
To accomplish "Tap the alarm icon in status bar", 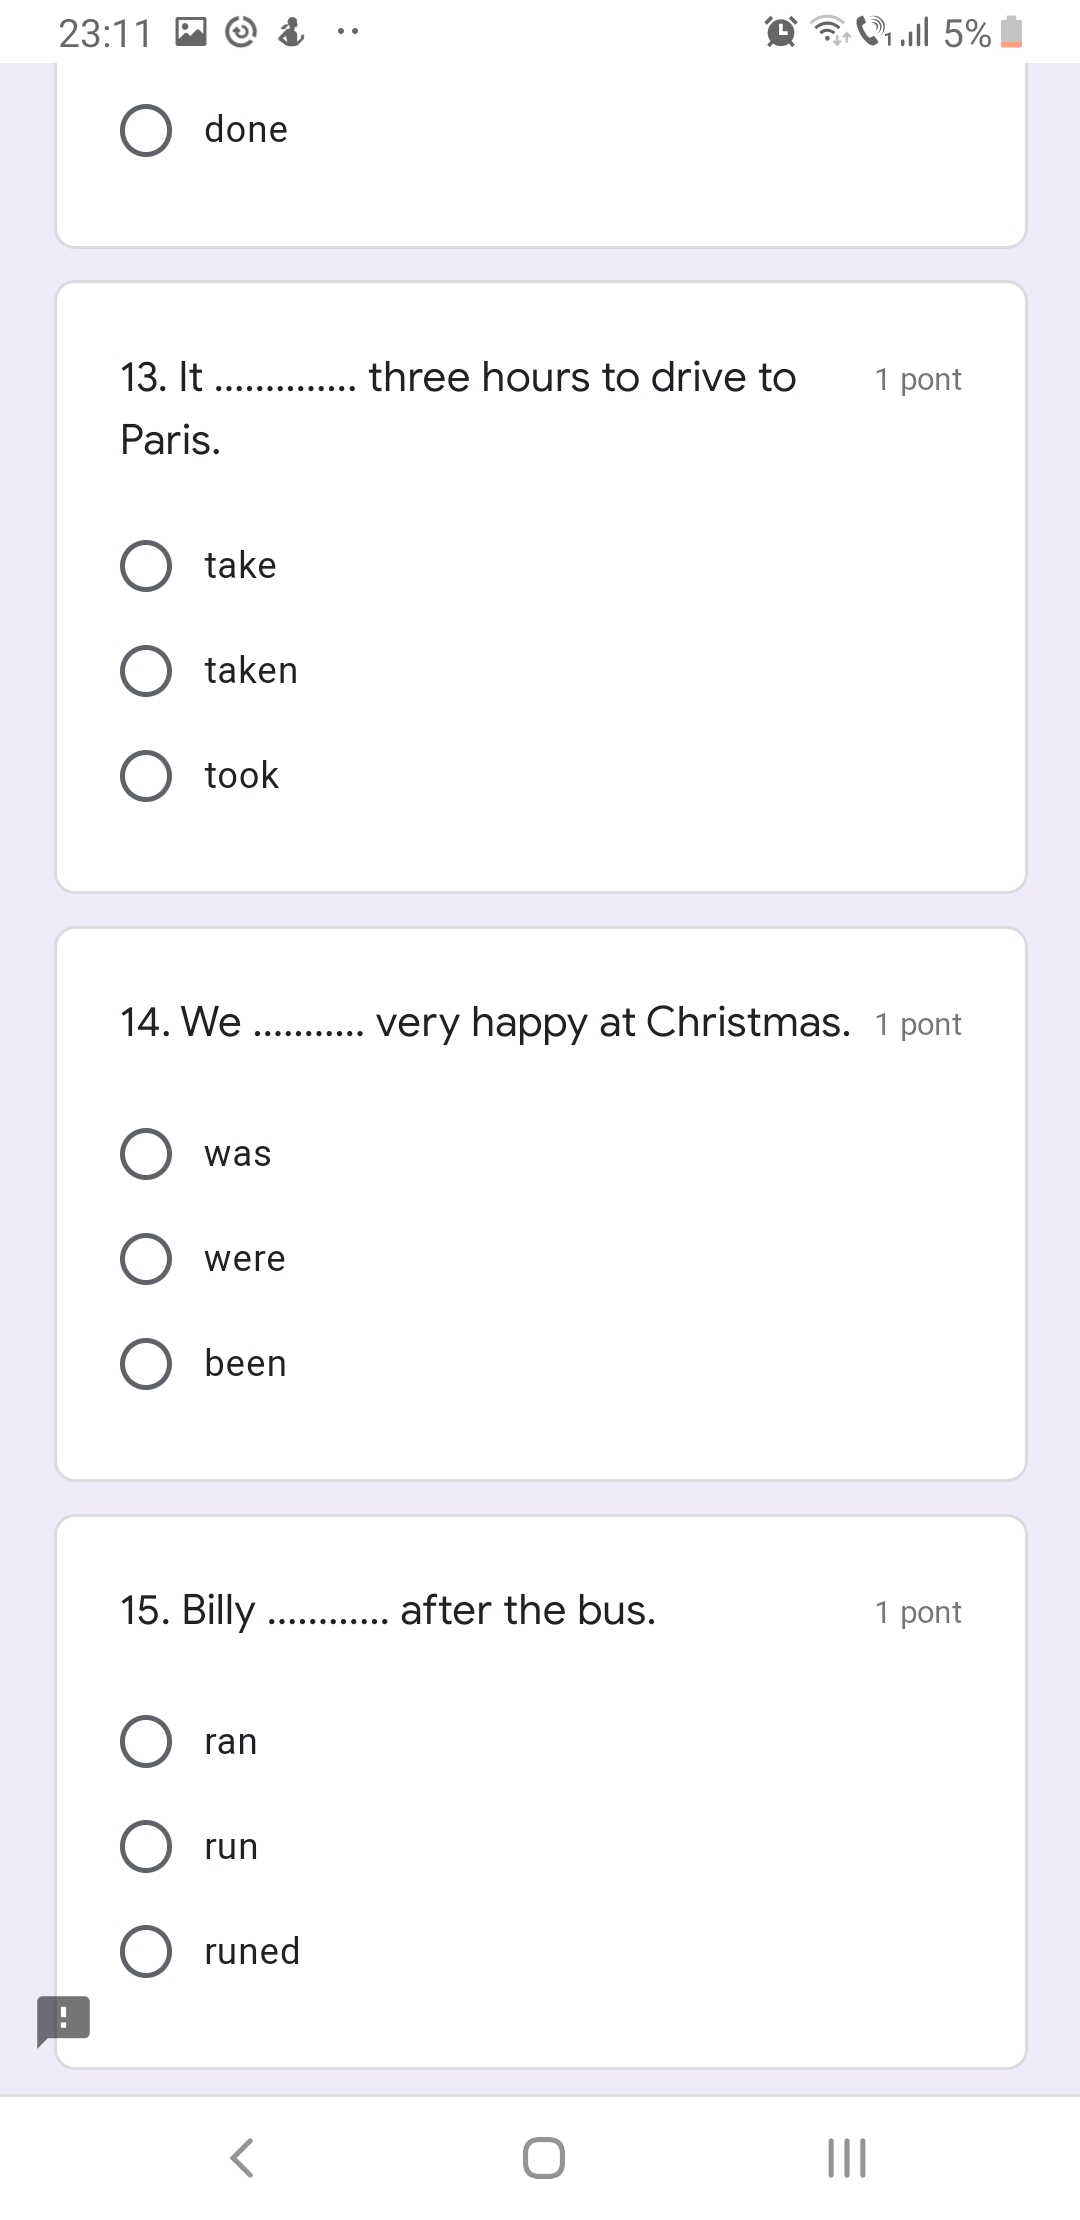I will 780,33.
